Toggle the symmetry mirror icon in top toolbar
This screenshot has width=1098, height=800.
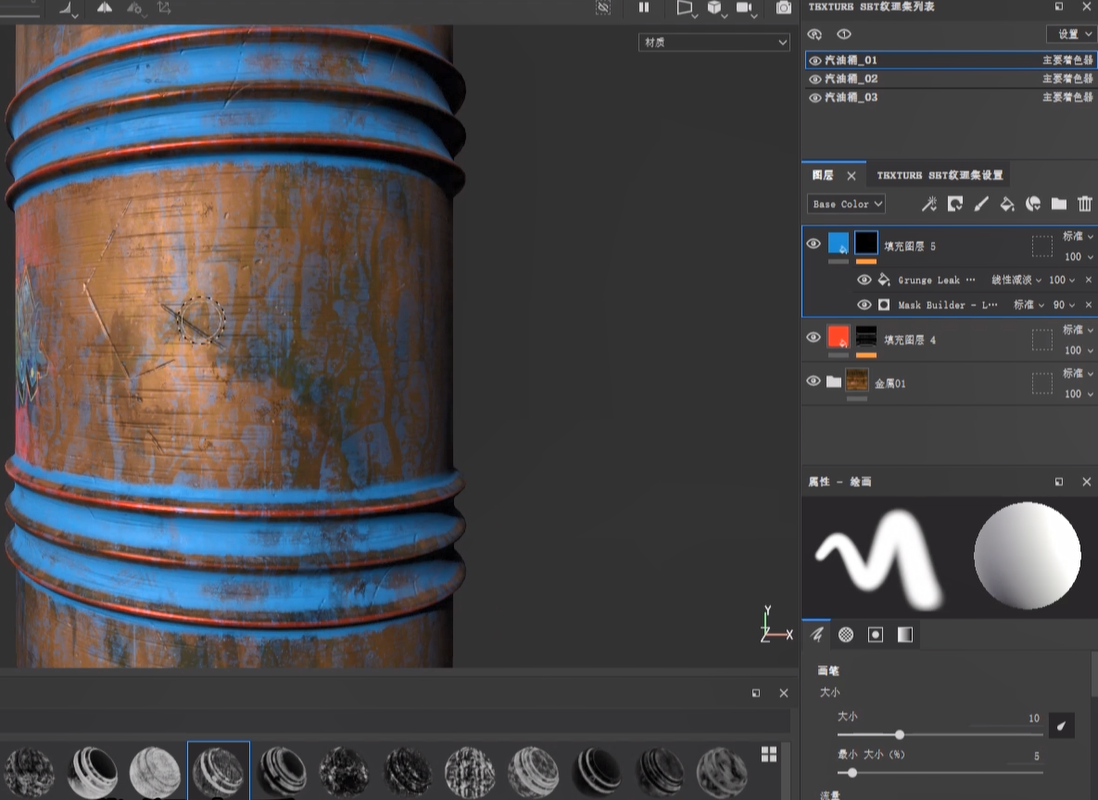pyautogui.click(x=104, y=8)
